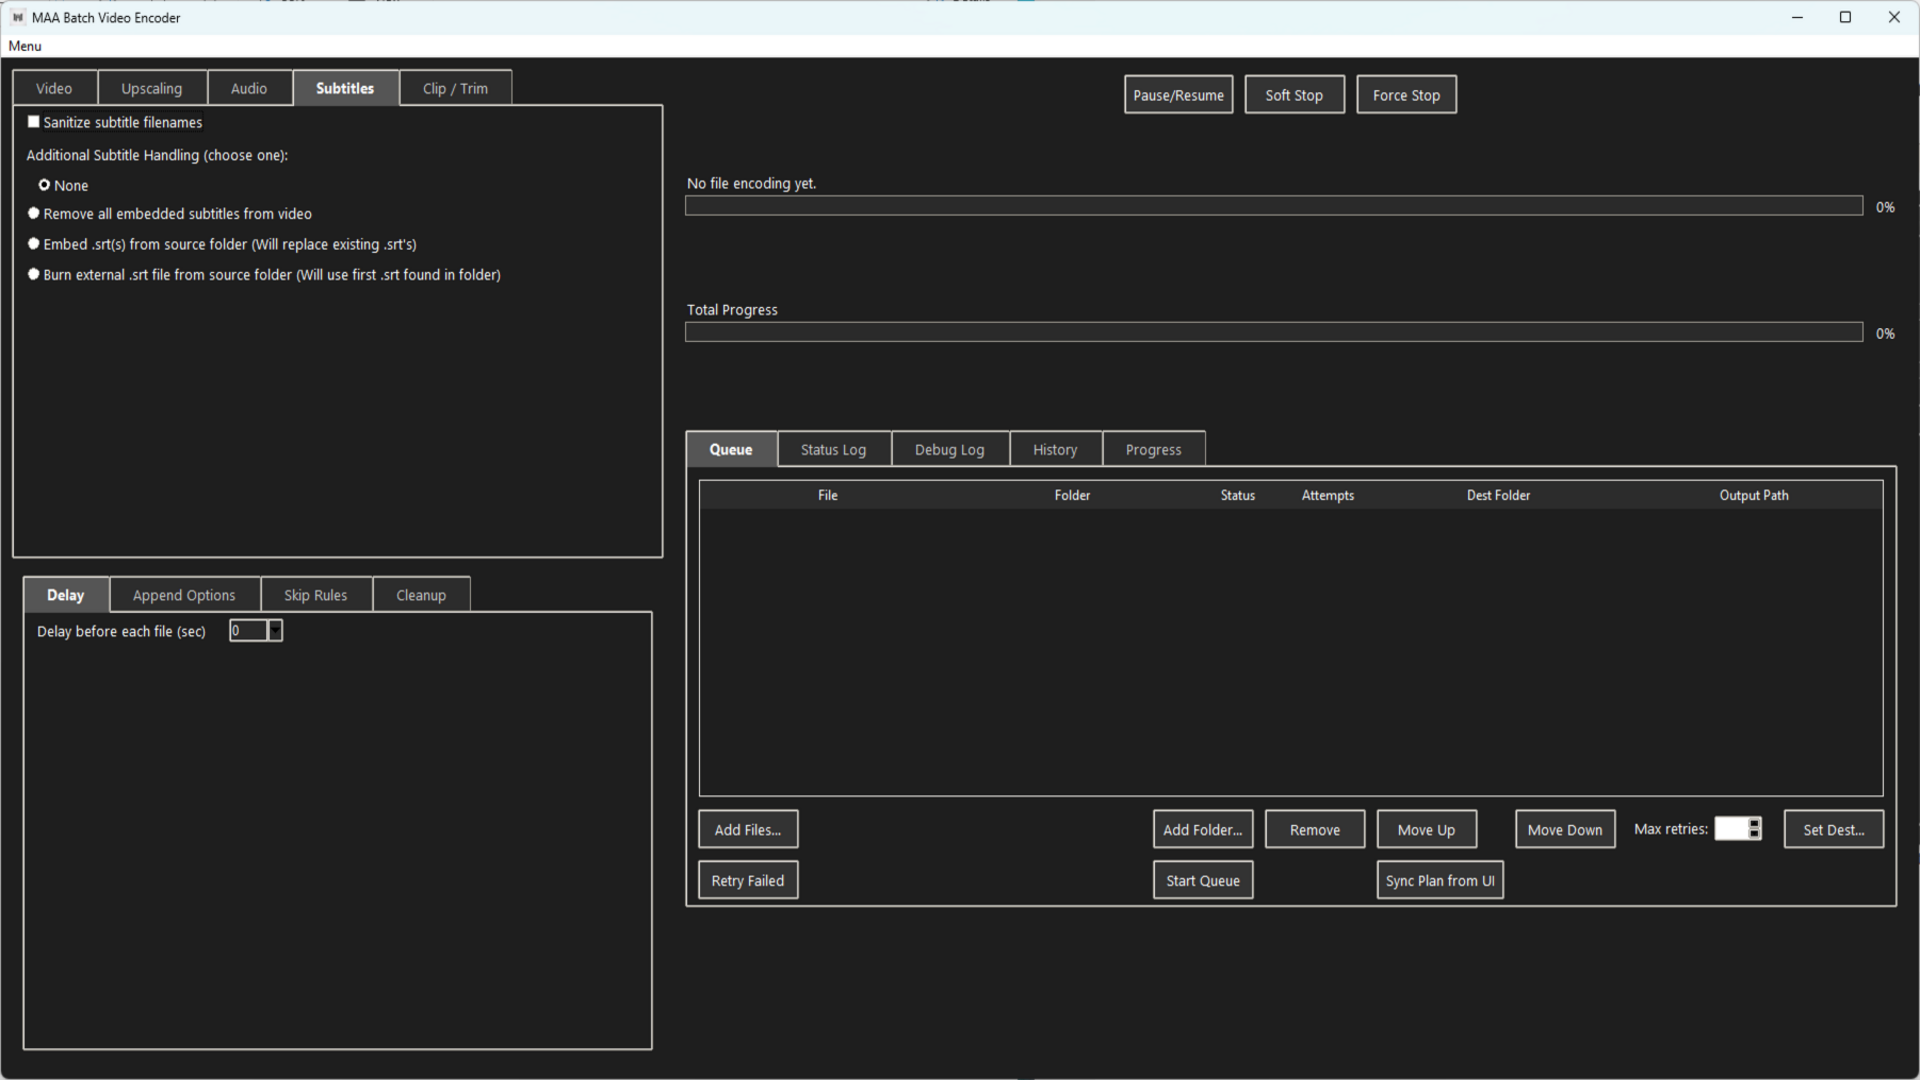This screenshot has width=1920, height=1080.
Task: Select Embed .srt(s) from source folder
Action: (x=33, y=243)
